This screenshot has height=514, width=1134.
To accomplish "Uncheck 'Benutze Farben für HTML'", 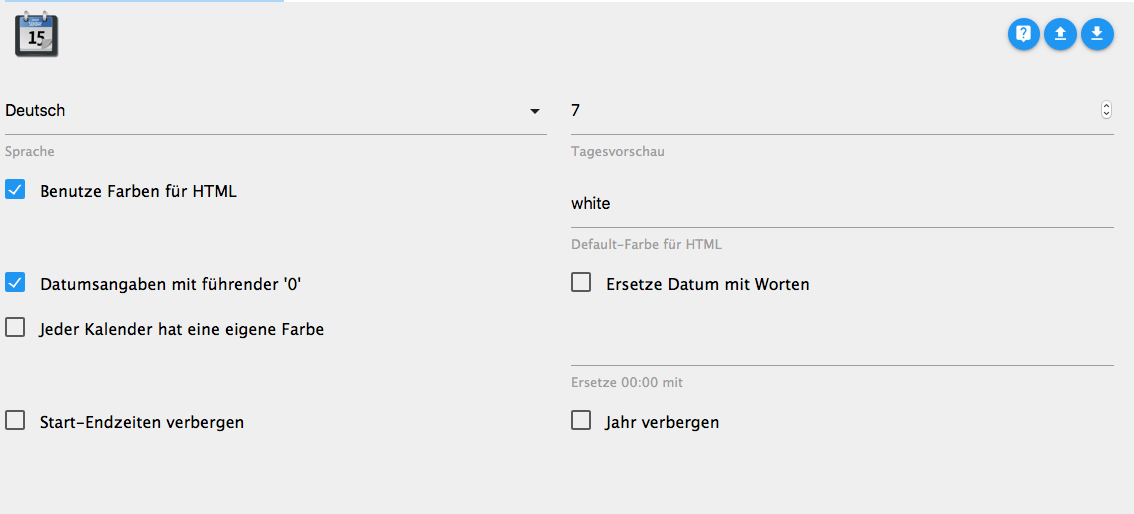I will [15, 190].
